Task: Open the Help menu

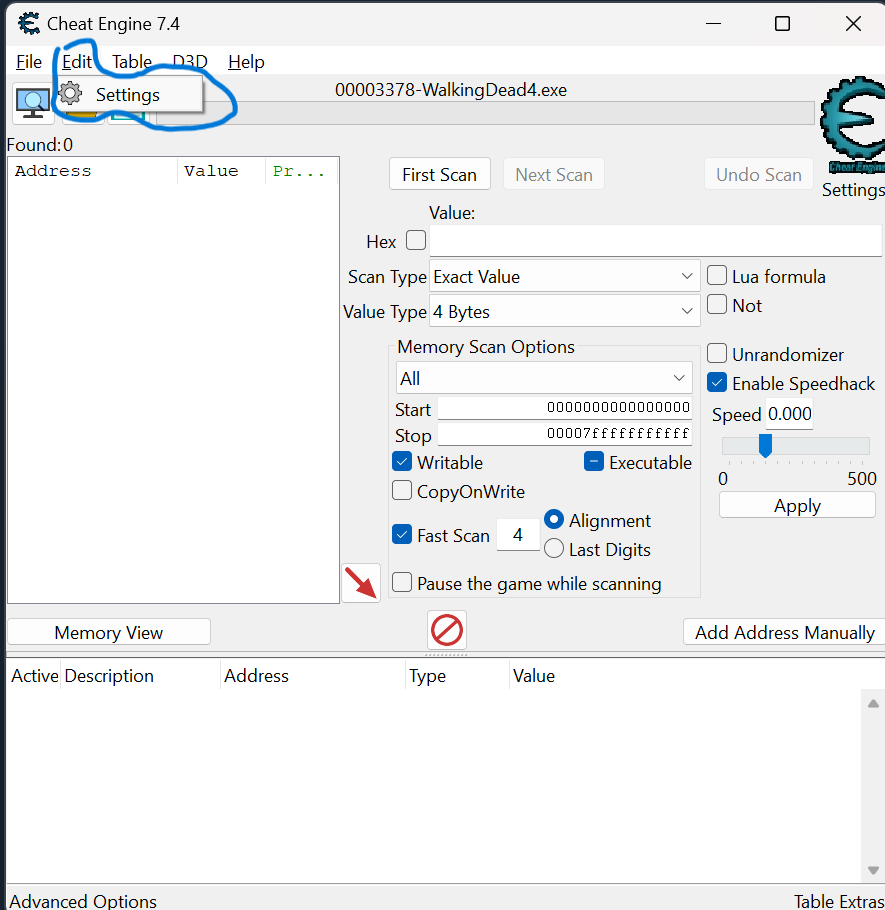Action: pos(246,62)
